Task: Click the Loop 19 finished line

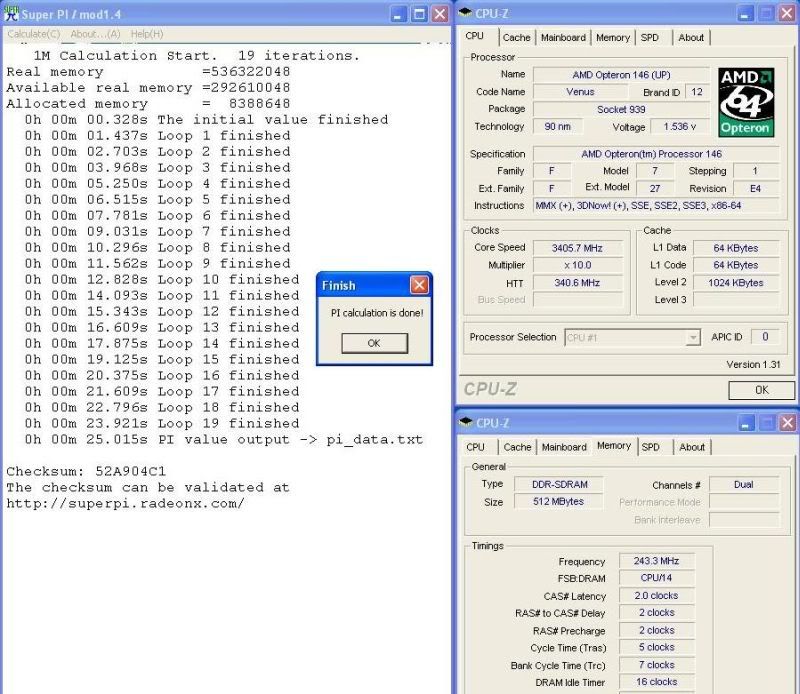Action: (x=162, y=423)
